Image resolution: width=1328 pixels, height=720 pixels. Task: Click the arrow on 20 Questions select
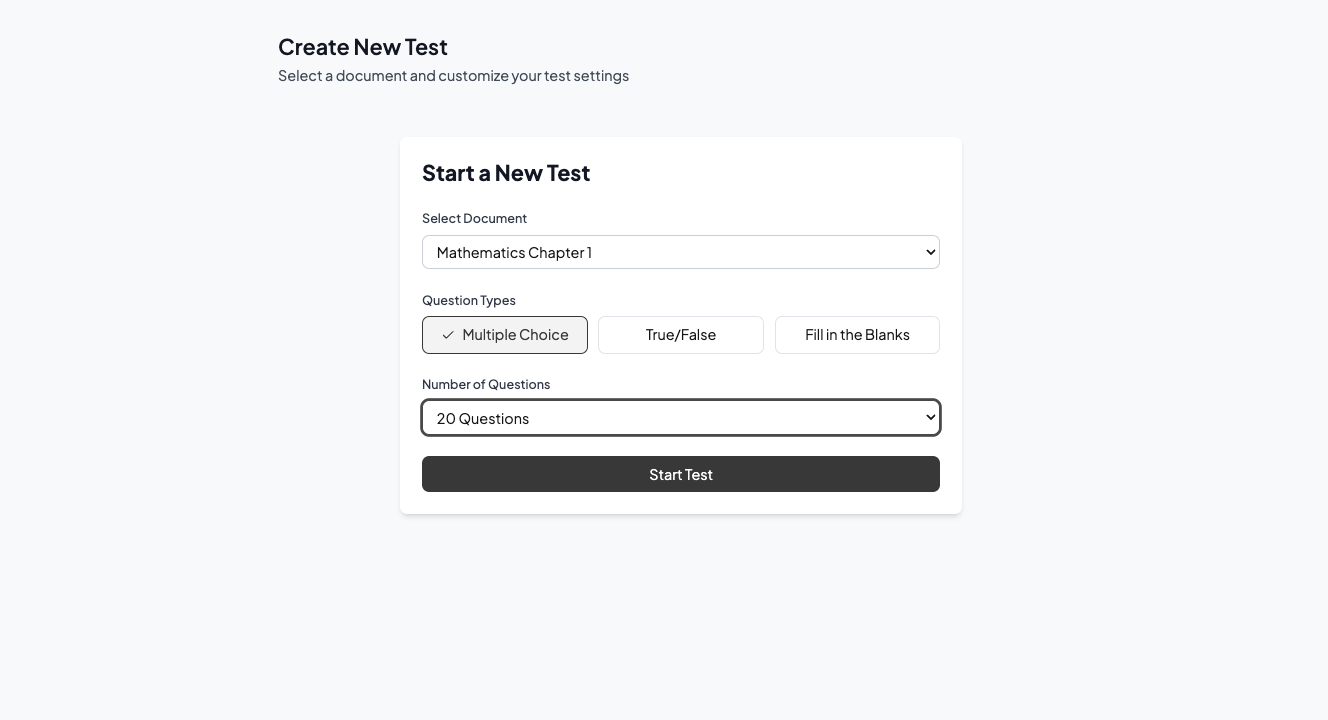pyautogui.click(x=930, y=418)
